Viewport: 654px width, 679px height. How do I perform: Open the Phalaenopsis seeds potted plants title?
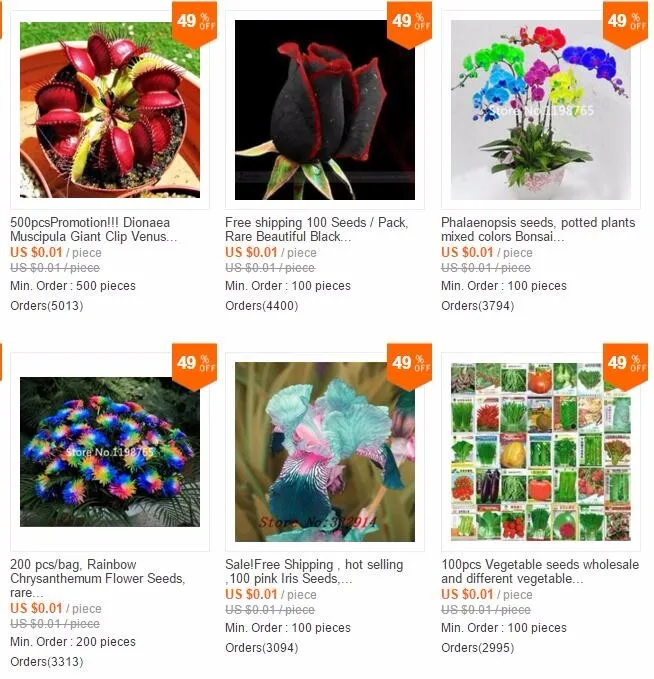tap(538, 230)
